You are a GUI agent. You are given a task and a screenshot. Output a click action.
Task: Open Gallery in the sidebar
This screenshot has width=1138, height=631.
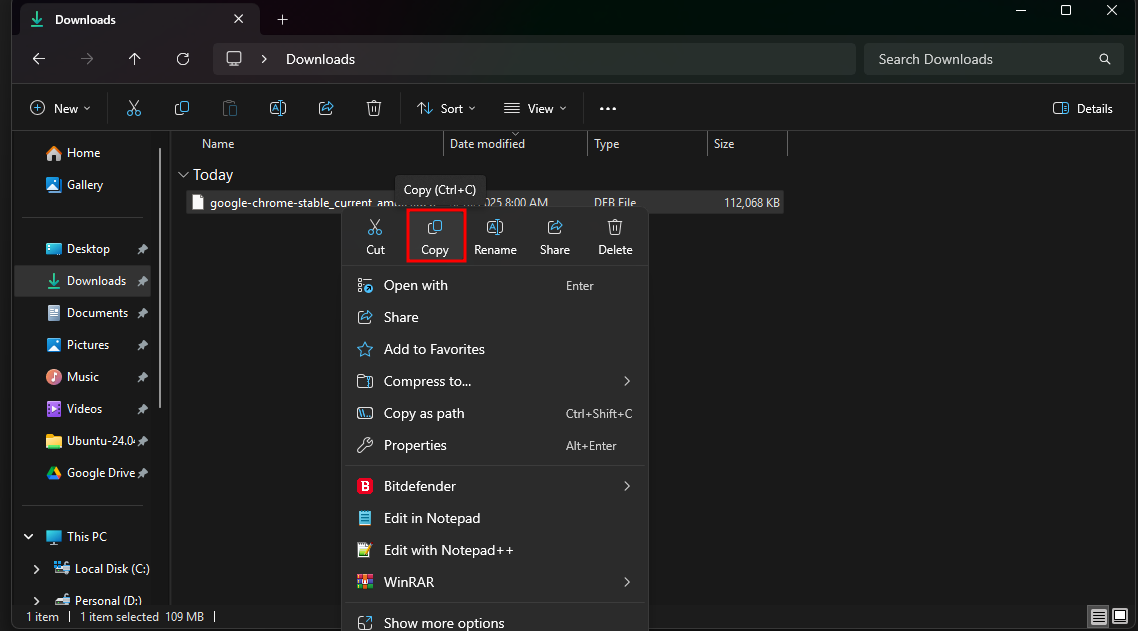(83, 184)
